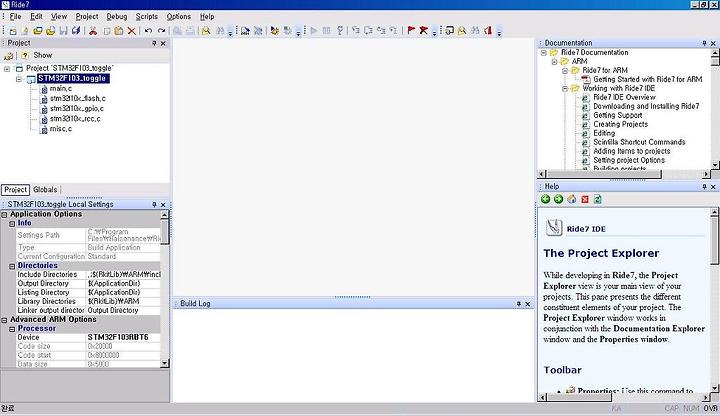Switch to the Globals tab
Viewport: 720px width, 416px height.
[45, 190]
